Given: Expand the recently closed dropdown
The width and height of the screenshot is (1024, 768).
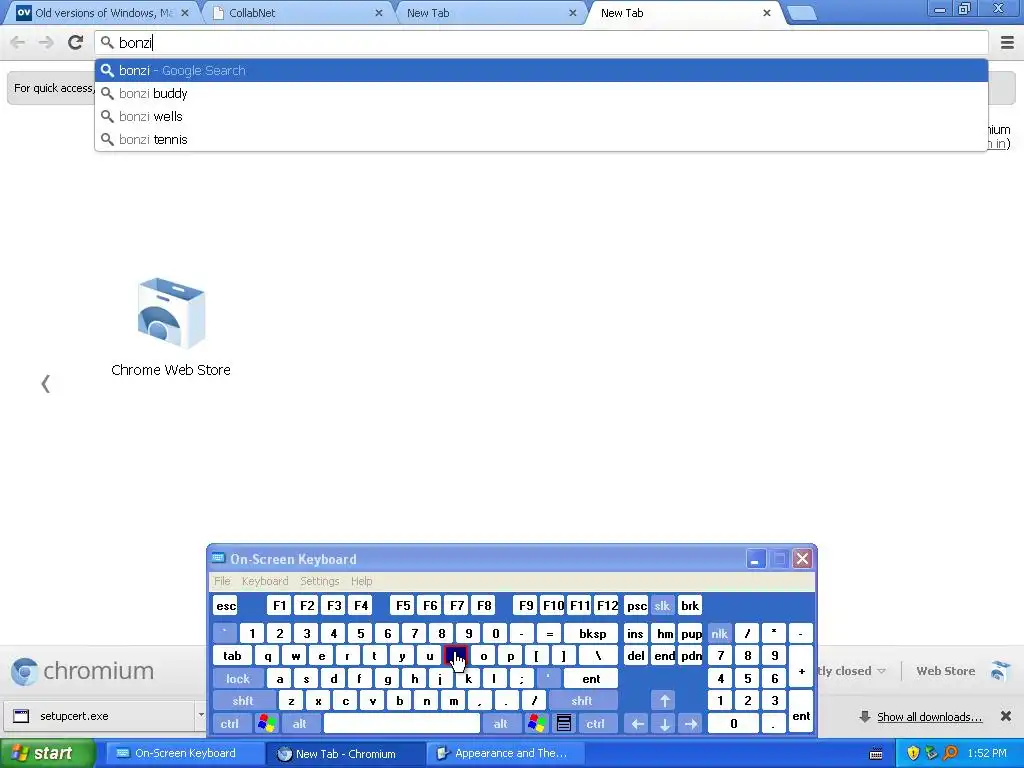Looking at the screenshot, I should click(852, 671).
